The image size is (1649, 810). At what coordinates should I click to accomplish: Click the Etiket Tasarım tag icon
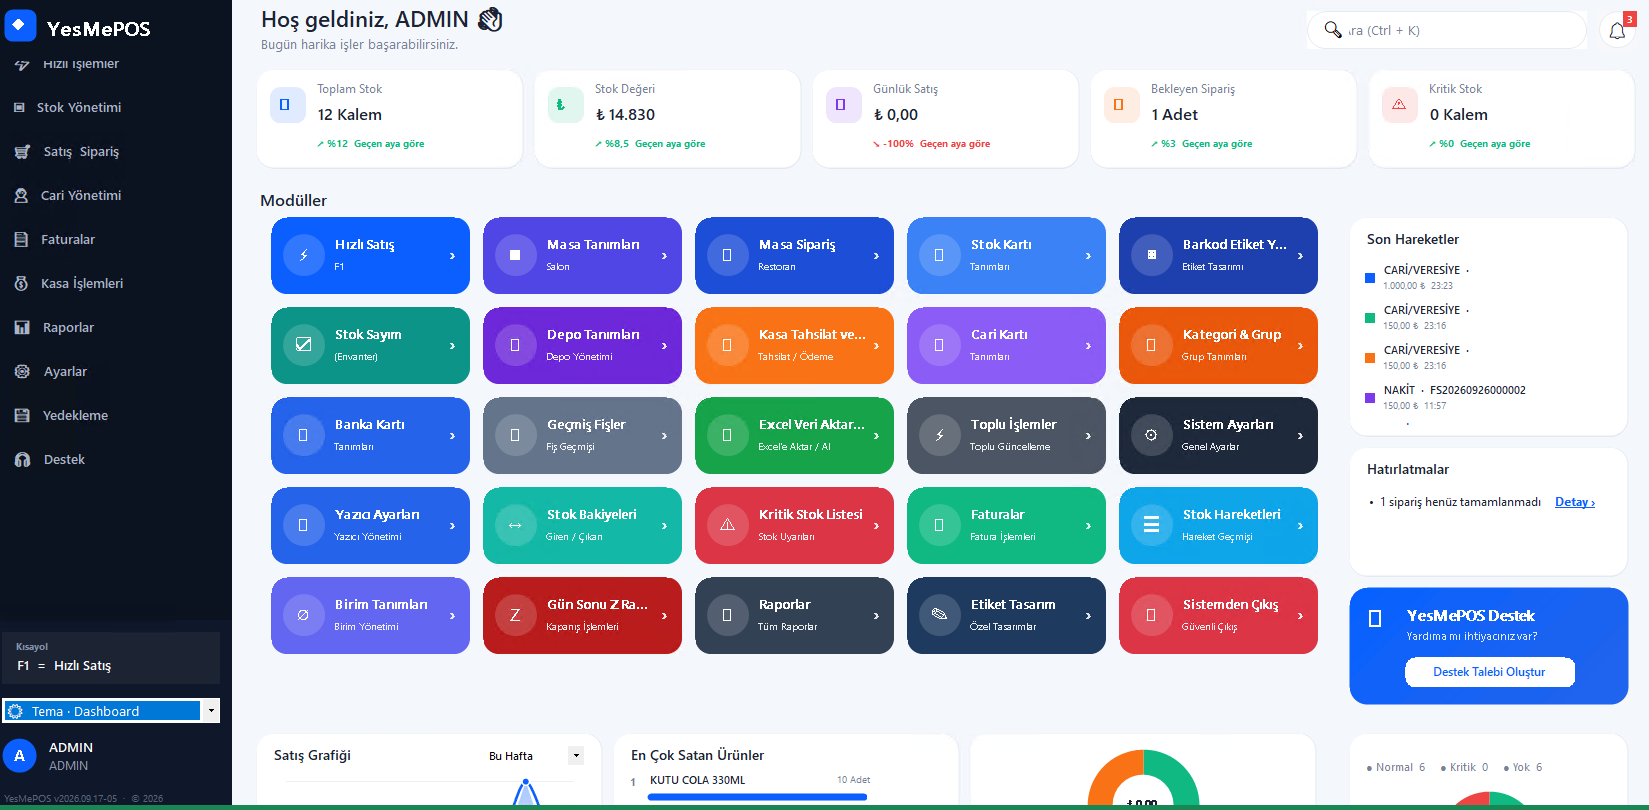(939, 616)
